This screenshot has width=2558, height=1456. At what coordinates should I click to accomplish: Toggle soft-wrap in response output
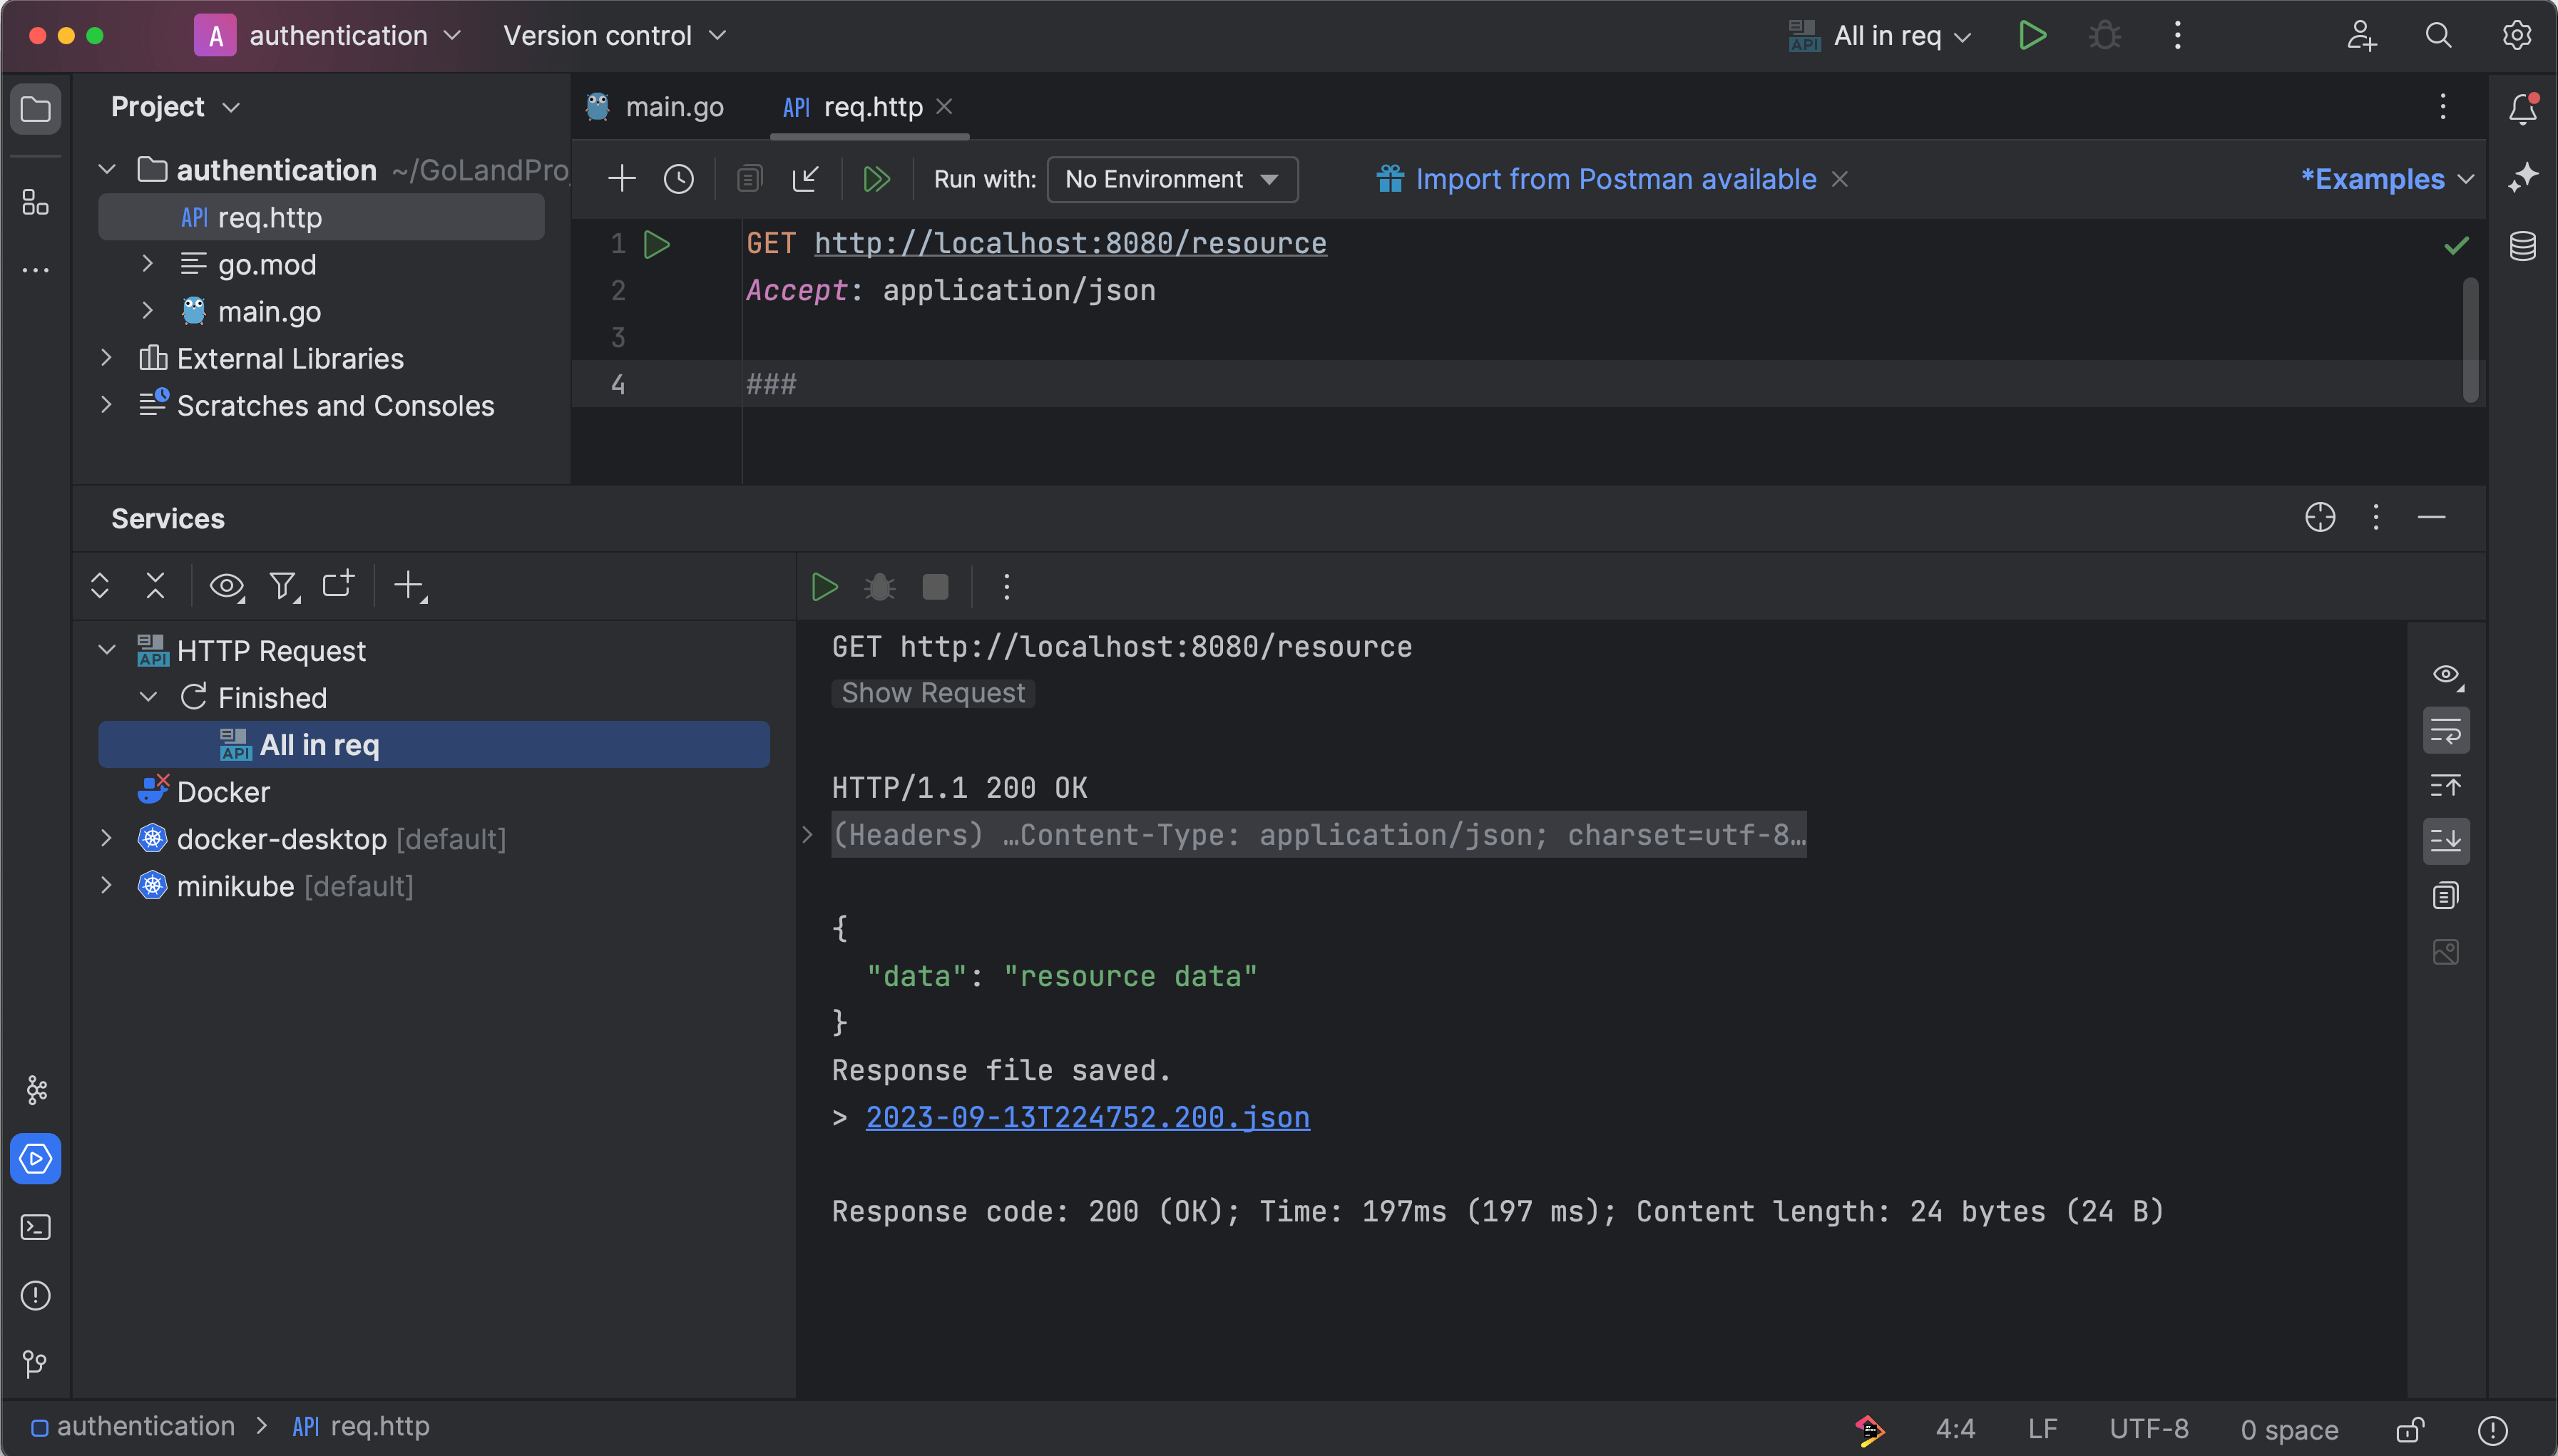[2446, 731]
